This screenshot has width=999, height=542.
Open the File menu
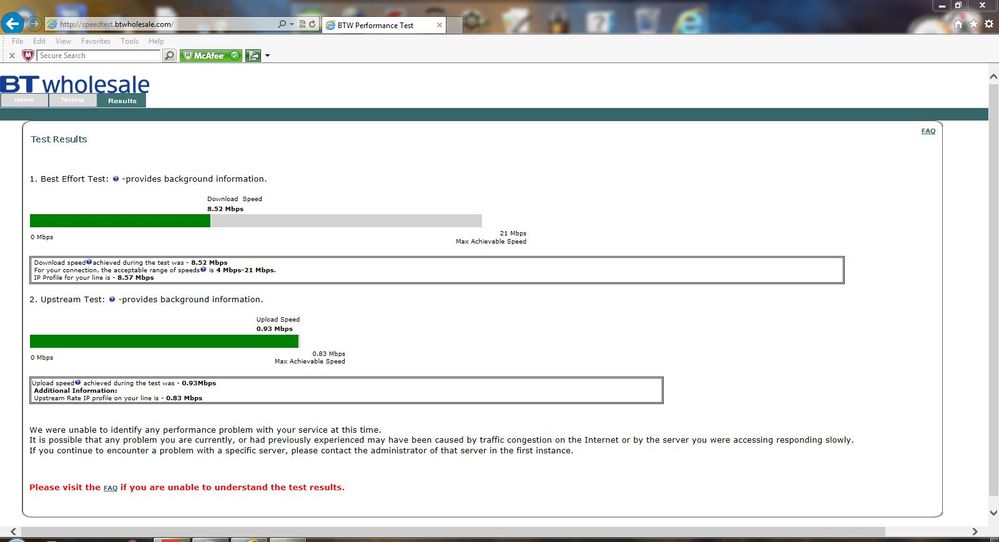pyautogui.click(x=17, y=41)
